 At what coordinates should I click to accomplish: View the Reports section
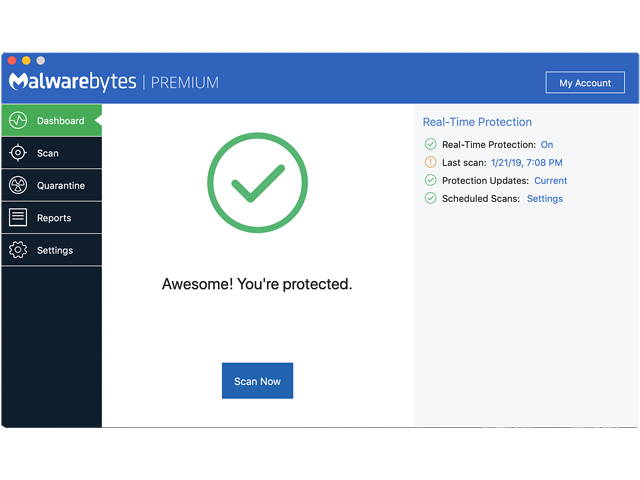[x=52, y=218]
